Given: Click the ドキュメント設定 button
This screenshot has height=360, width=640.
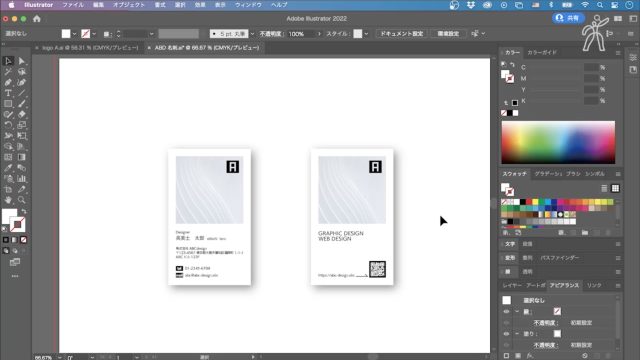Looking at the screenshot, I should 402,34.
